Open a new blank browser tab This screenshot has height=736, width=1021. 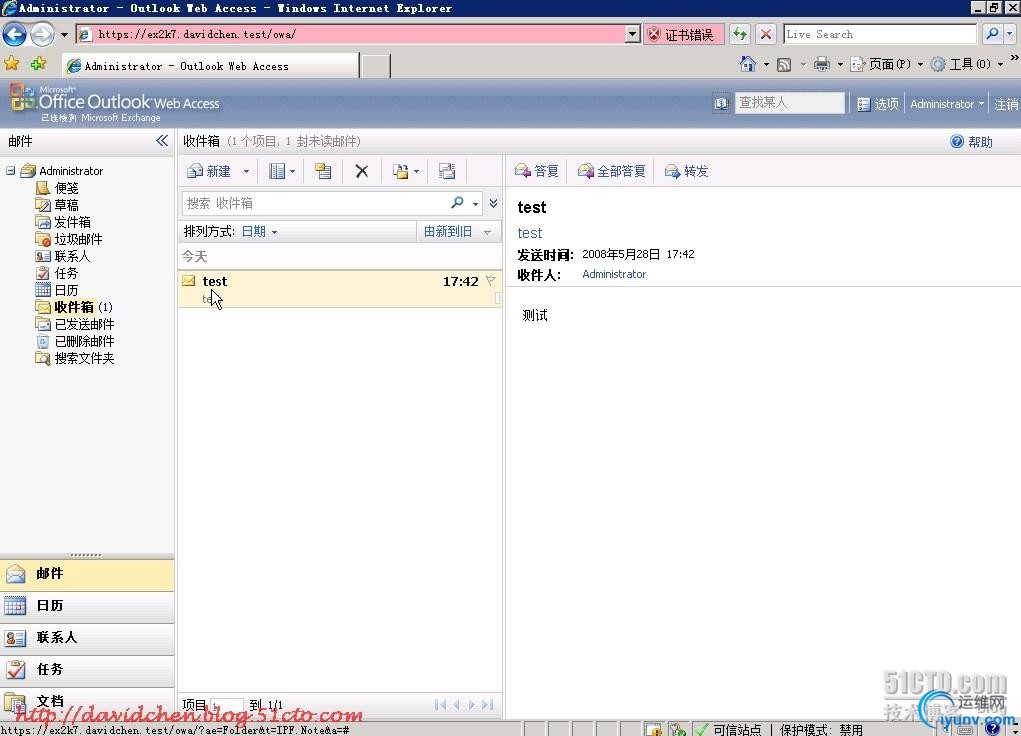pyautogui.click(x=376, y=66)
